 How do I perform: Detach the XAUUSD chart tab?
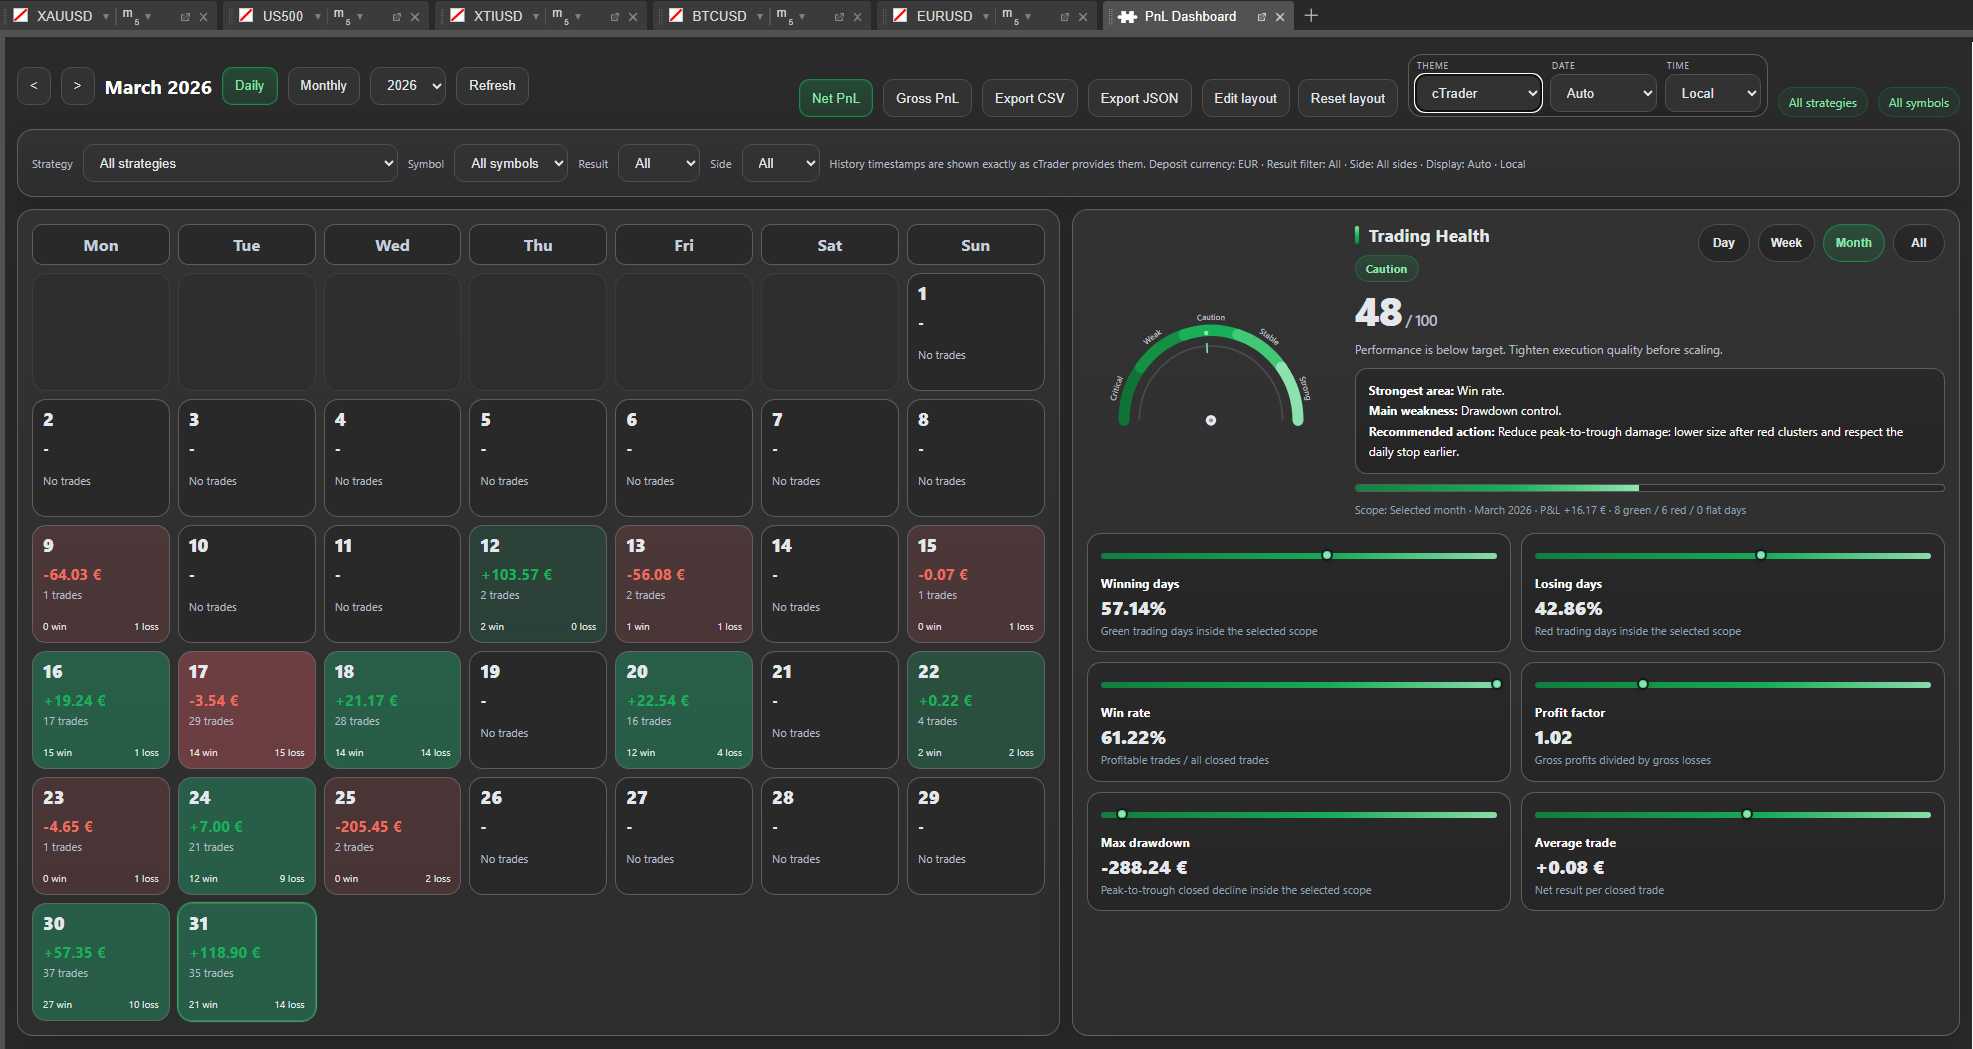click(x=185, y=17)
